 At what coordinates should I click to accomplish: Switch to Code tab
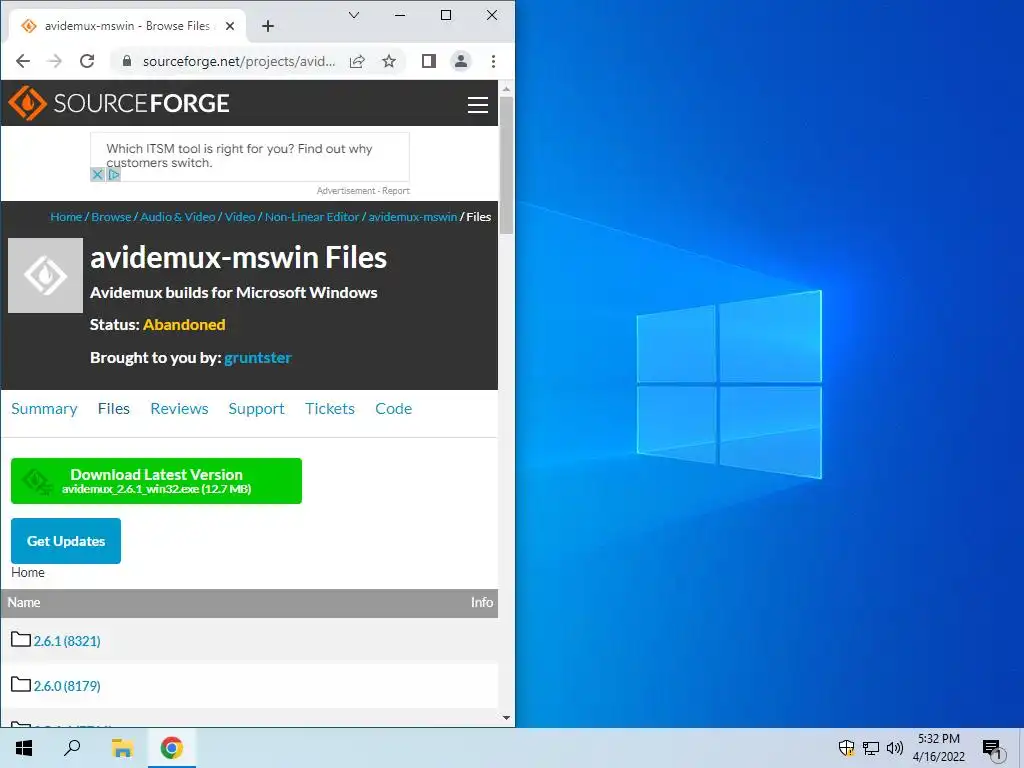coord(393,409)
